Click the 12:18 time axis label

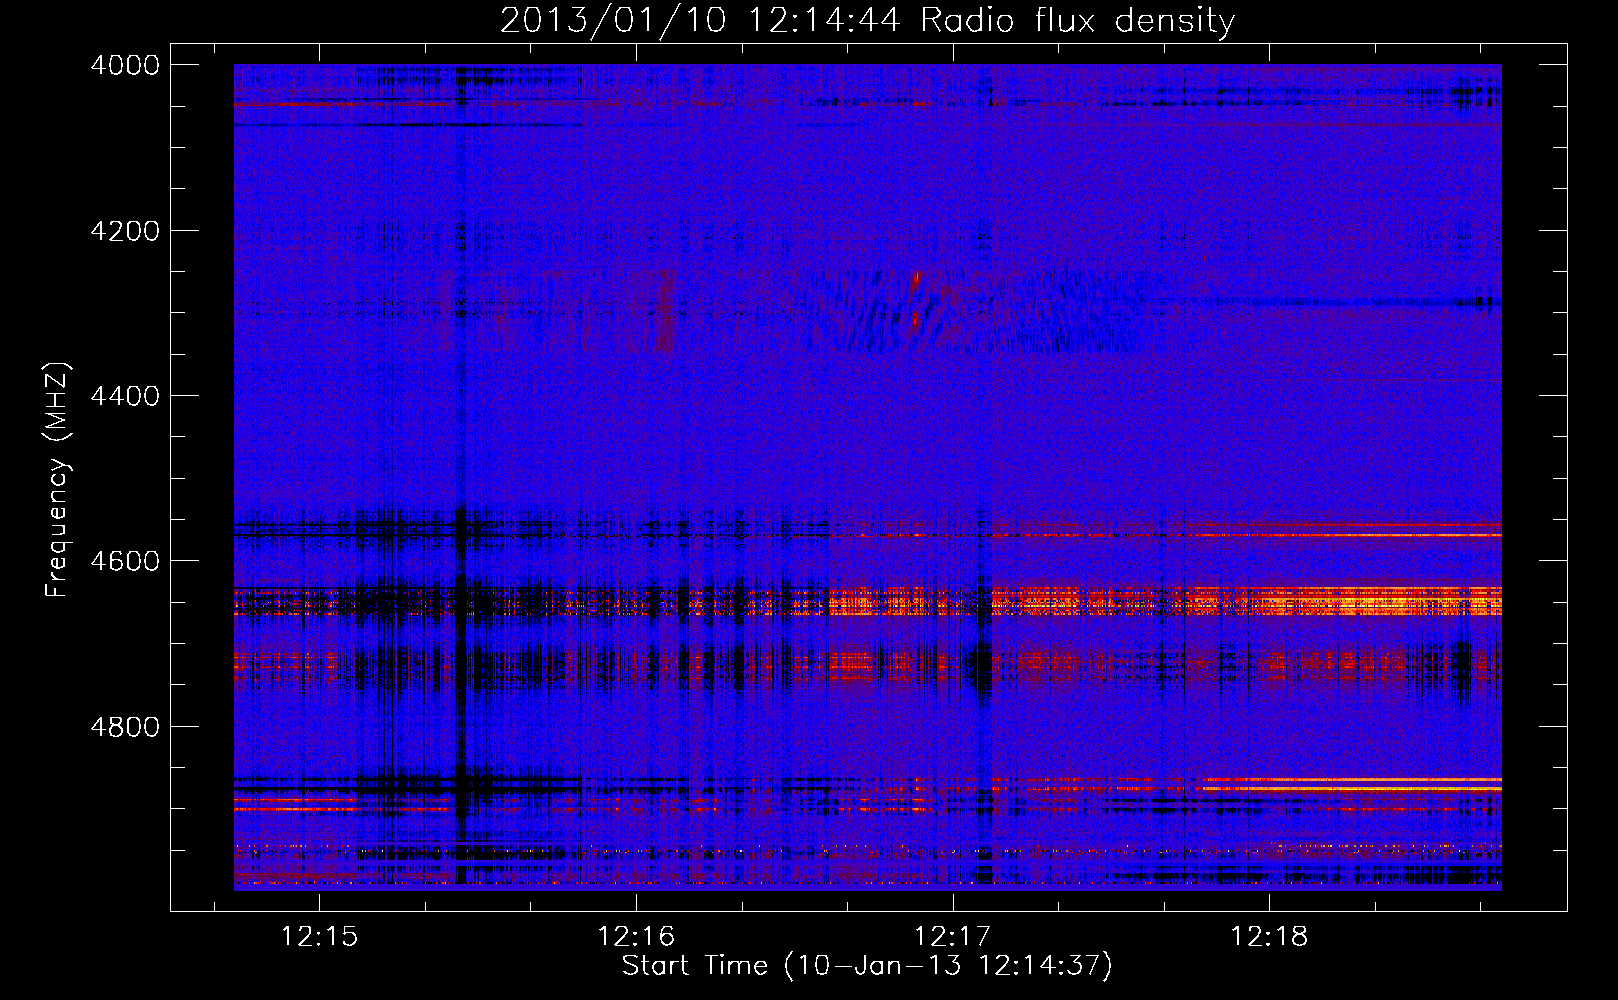click(1269, 936)
